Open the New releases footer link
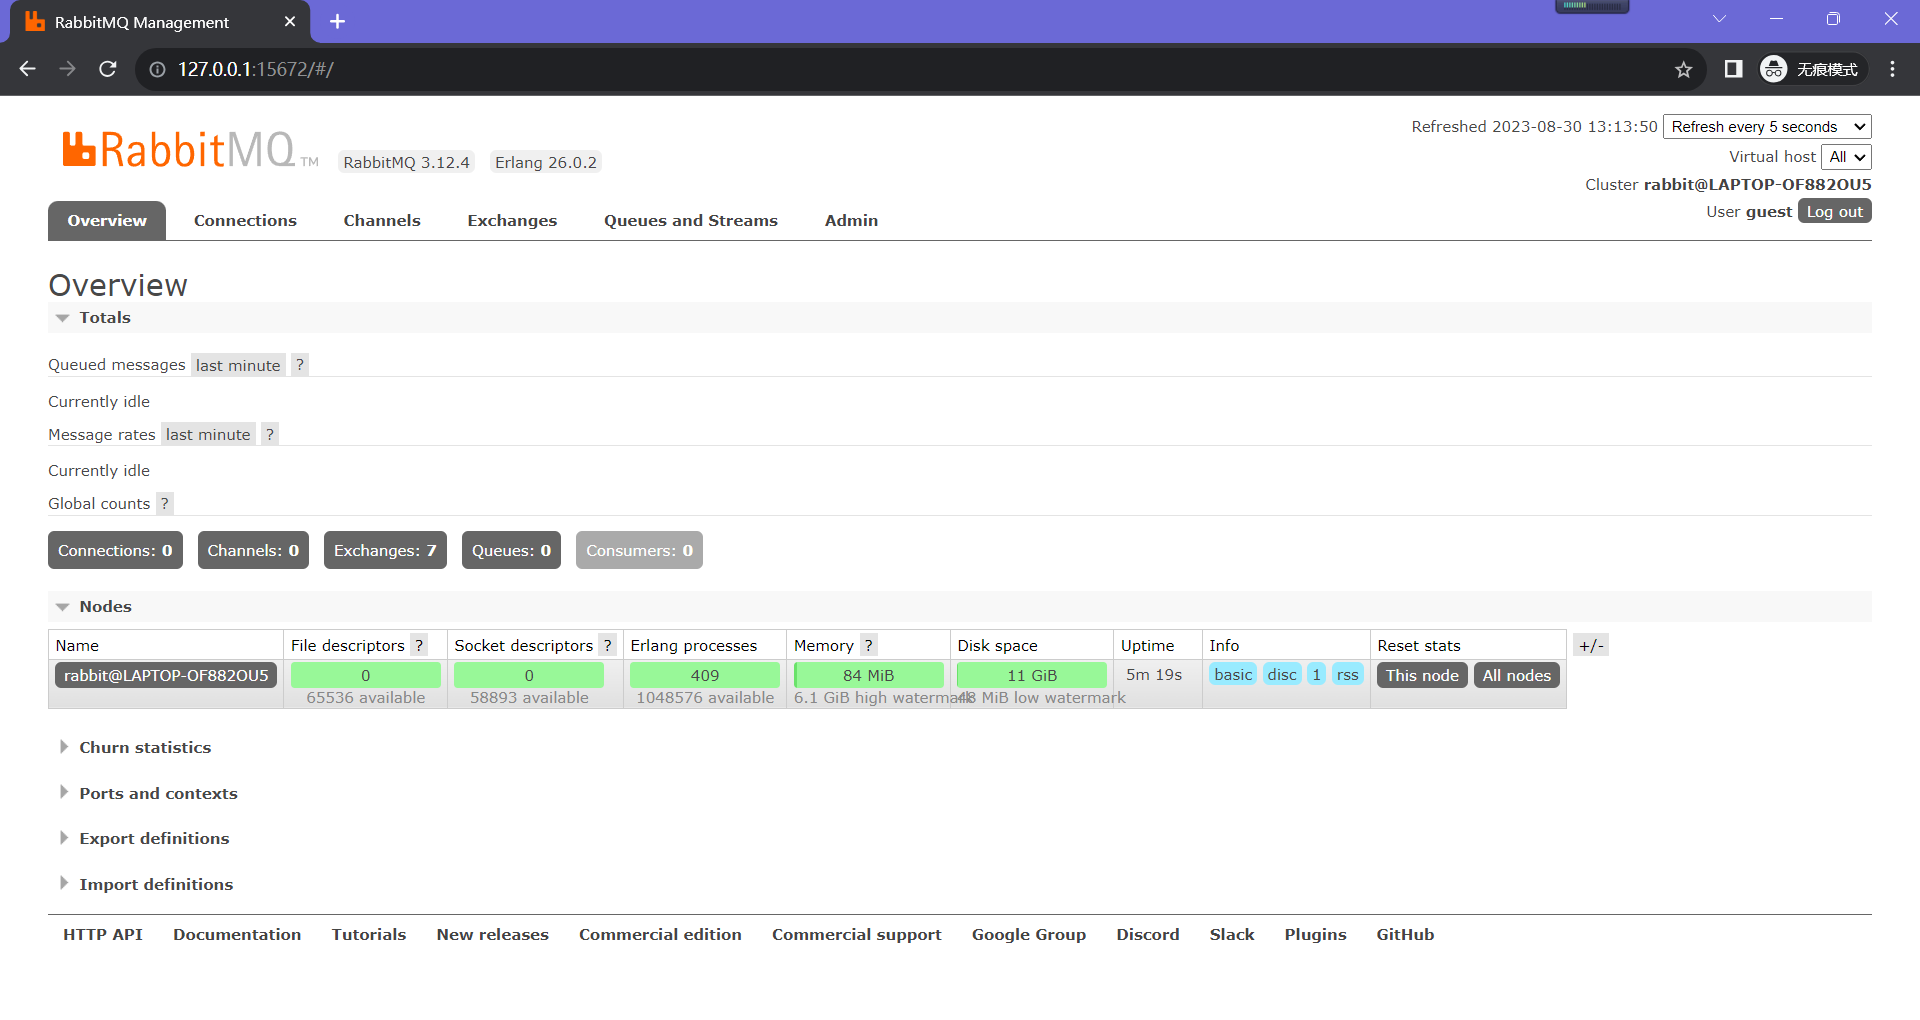This screenshot has width=1920, height=1020. pos(493,934)
